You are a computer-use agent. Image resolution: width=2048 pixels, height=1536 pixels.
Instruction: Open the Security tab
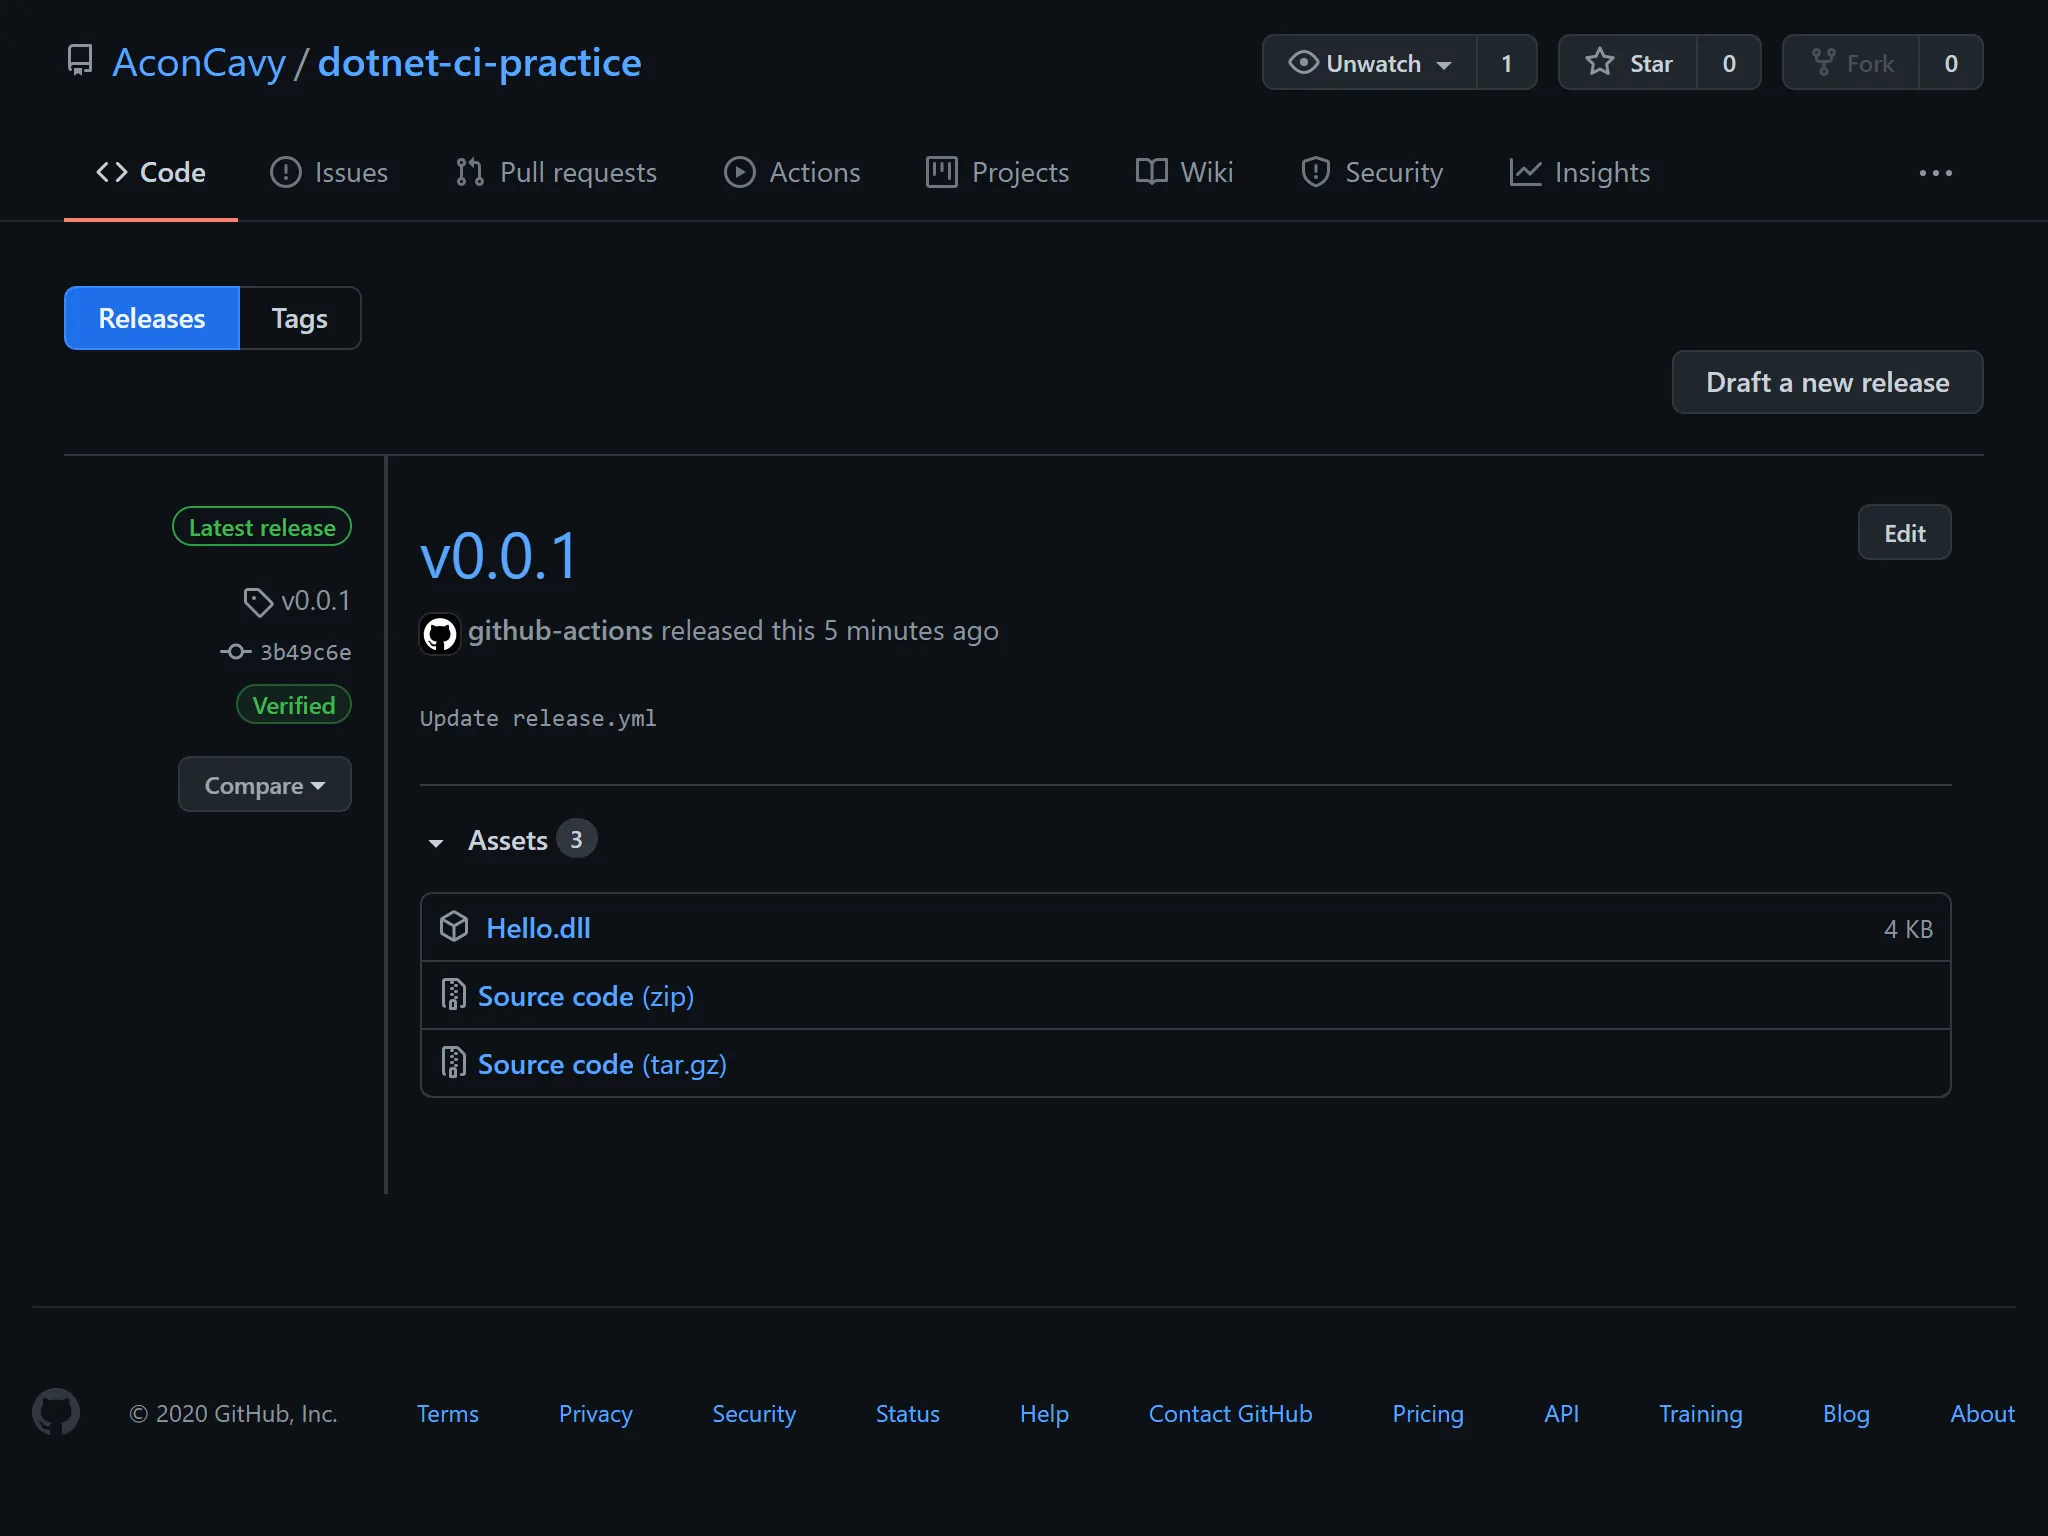(1372, 172)
